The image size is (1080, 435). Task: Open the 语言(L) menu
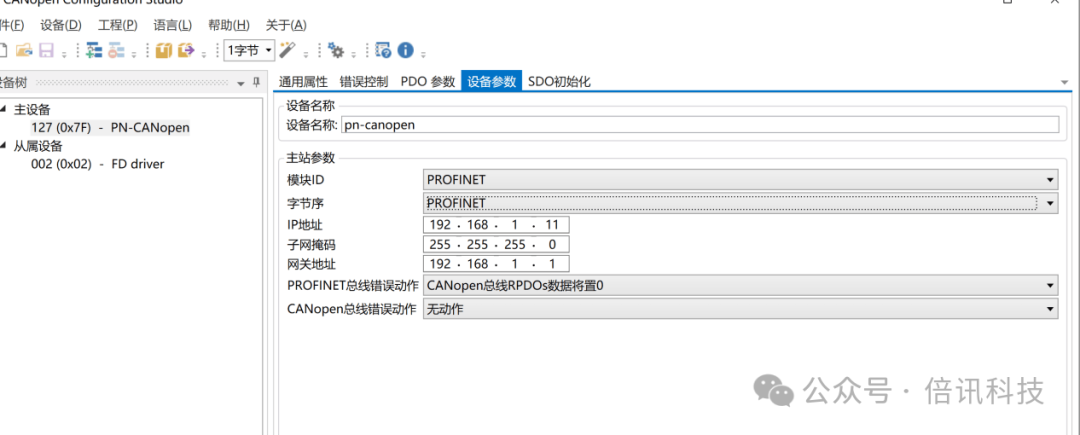click(x=172, y=25)
